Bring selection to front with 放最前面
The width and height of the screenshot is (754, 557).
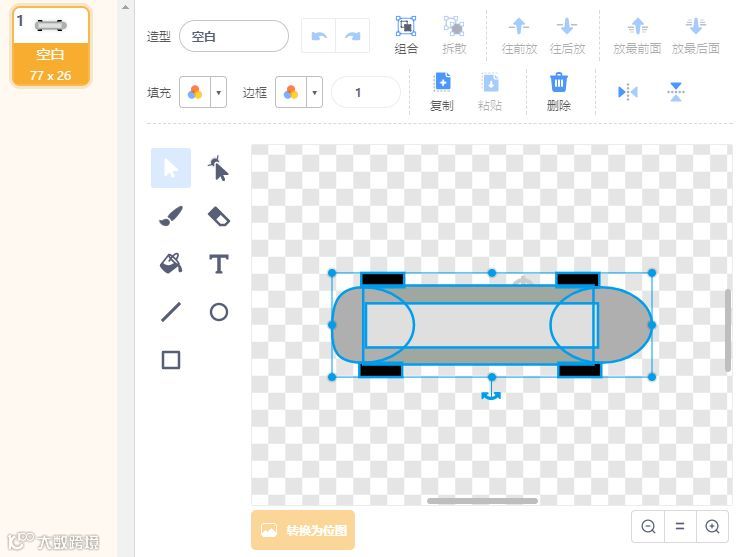click(x=637, y=35)
